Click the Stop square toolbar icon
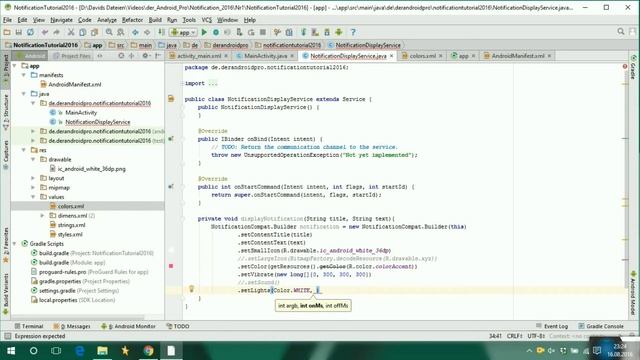640x360 pixels. click(263, 32)
